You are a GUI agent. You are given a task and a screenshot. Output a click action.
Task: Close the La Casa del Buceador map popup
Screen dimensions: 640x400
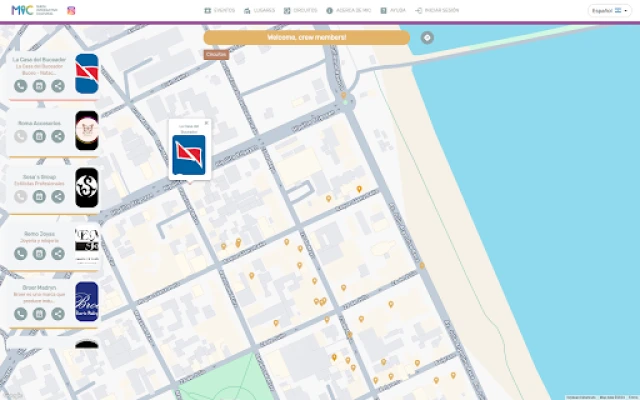point(207,123)
